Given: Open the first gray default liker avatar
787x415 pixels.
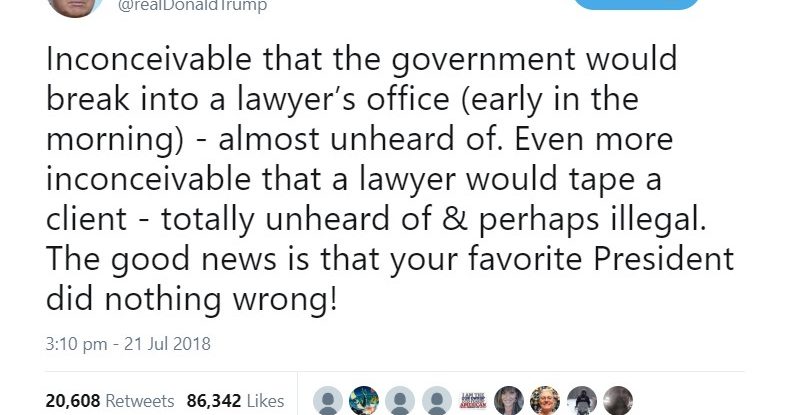Looking at the screenshot, I should (x=328, y=400).
